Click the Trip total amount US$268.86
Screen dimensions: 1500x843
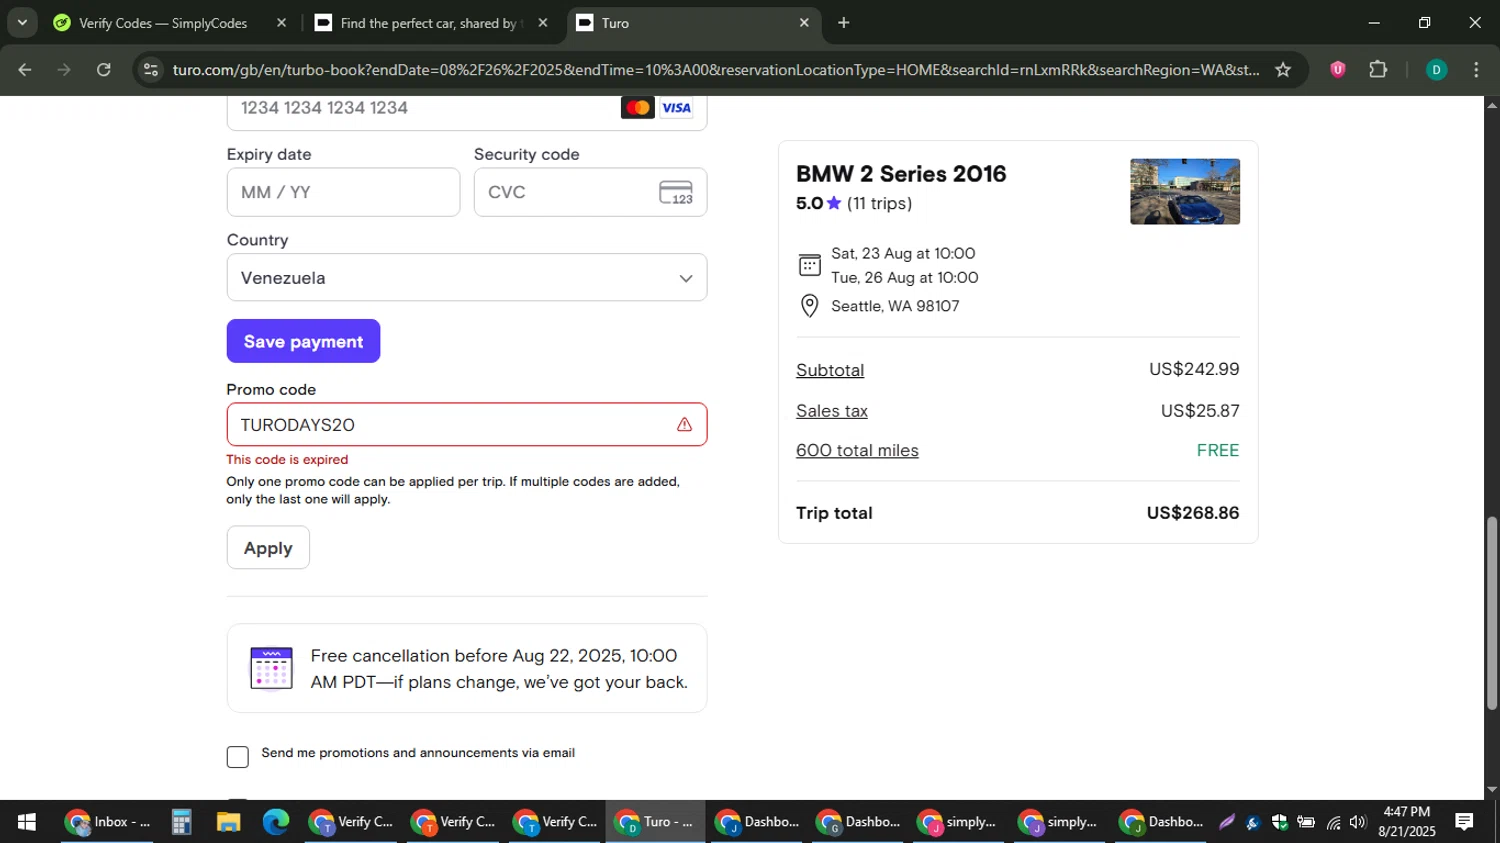tap(1193, 513)
